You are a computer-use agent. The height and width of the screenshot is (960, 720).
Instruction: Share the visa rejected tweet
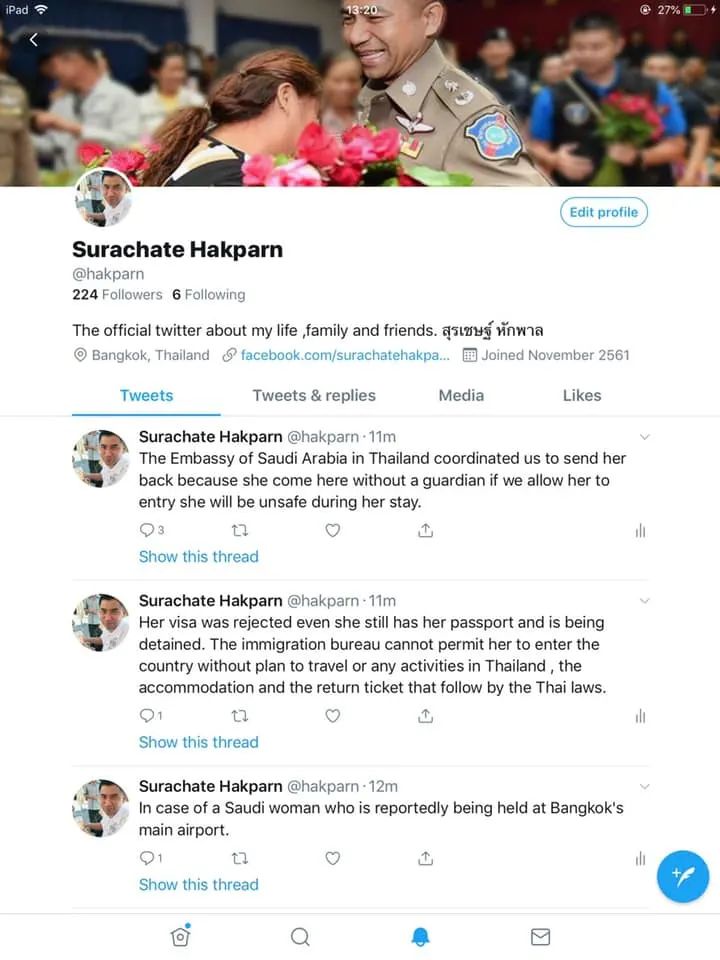[426, 715]
